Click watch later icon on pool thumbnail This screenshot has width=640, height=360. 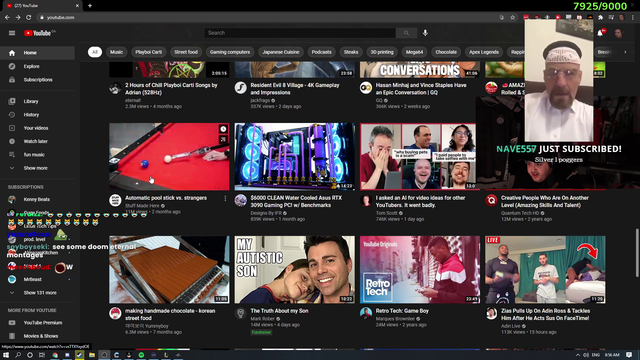pyautogui.click(x=223, y=129)
